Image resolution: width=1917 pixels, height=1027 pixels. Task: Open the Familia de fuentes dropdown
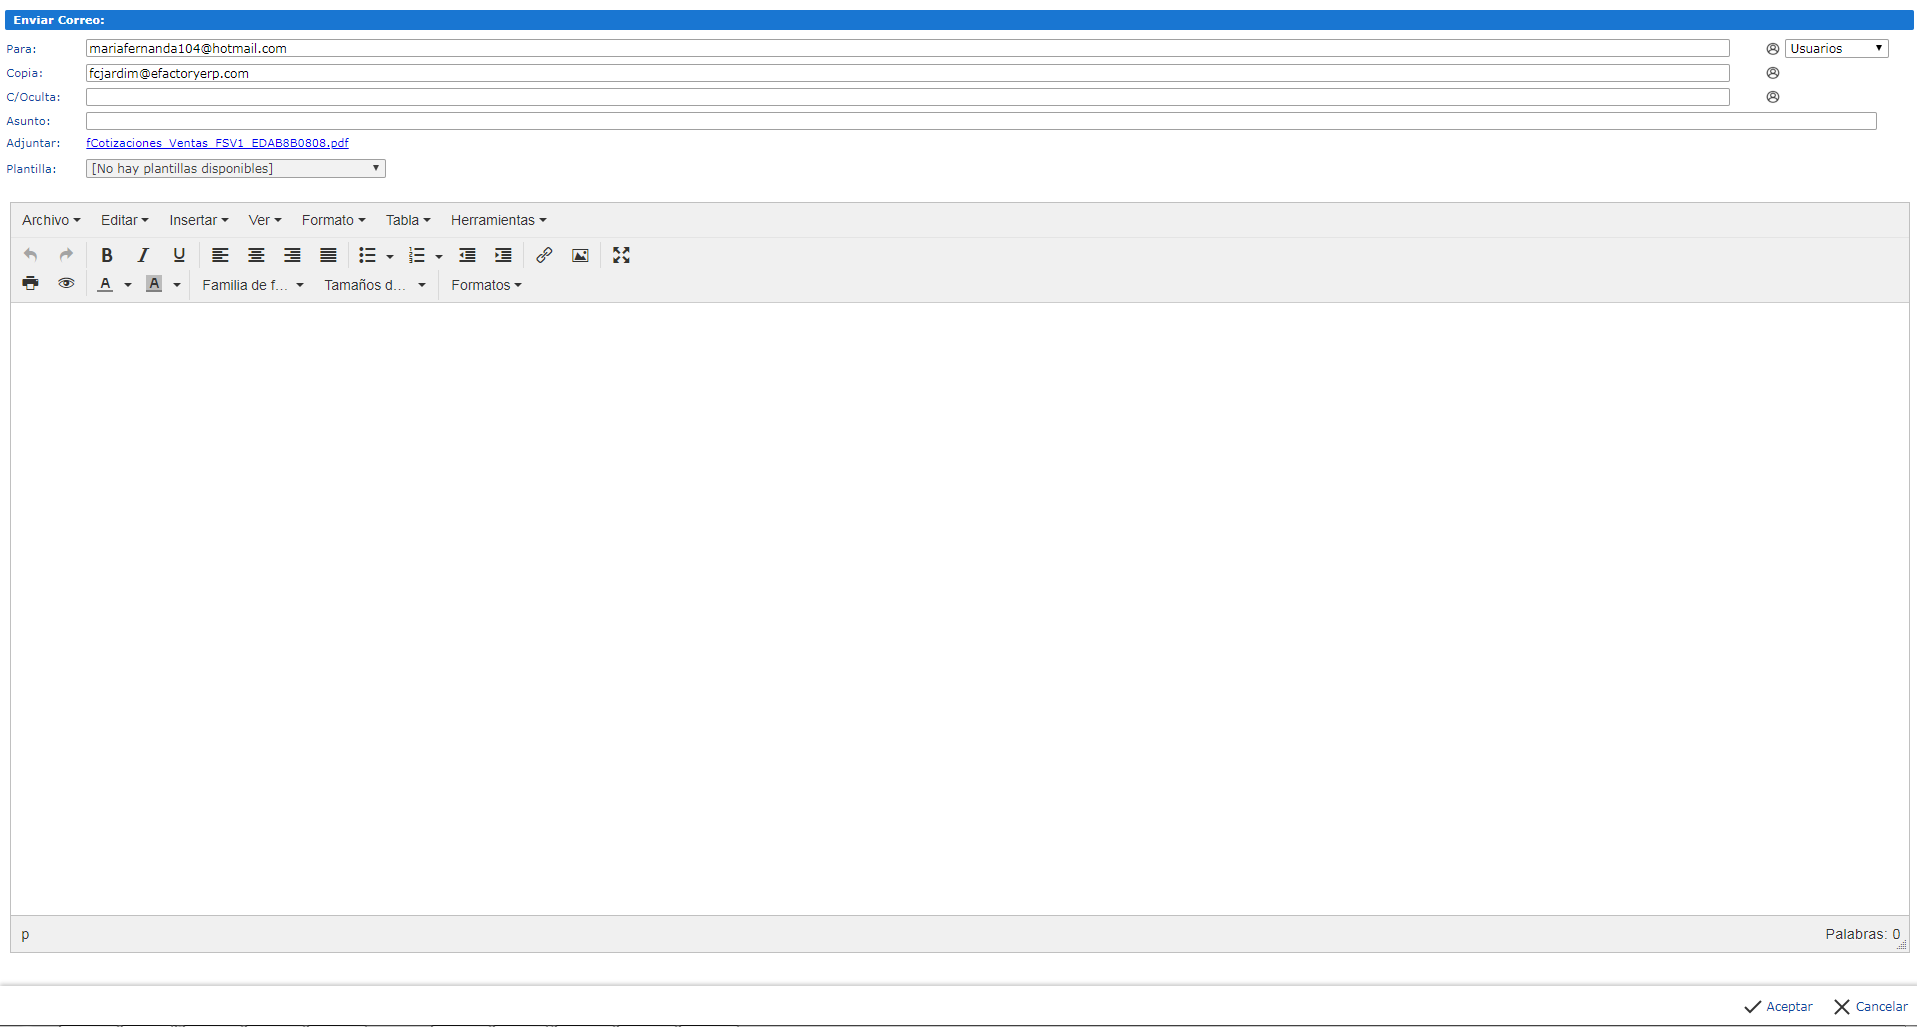tap(253, 285)
